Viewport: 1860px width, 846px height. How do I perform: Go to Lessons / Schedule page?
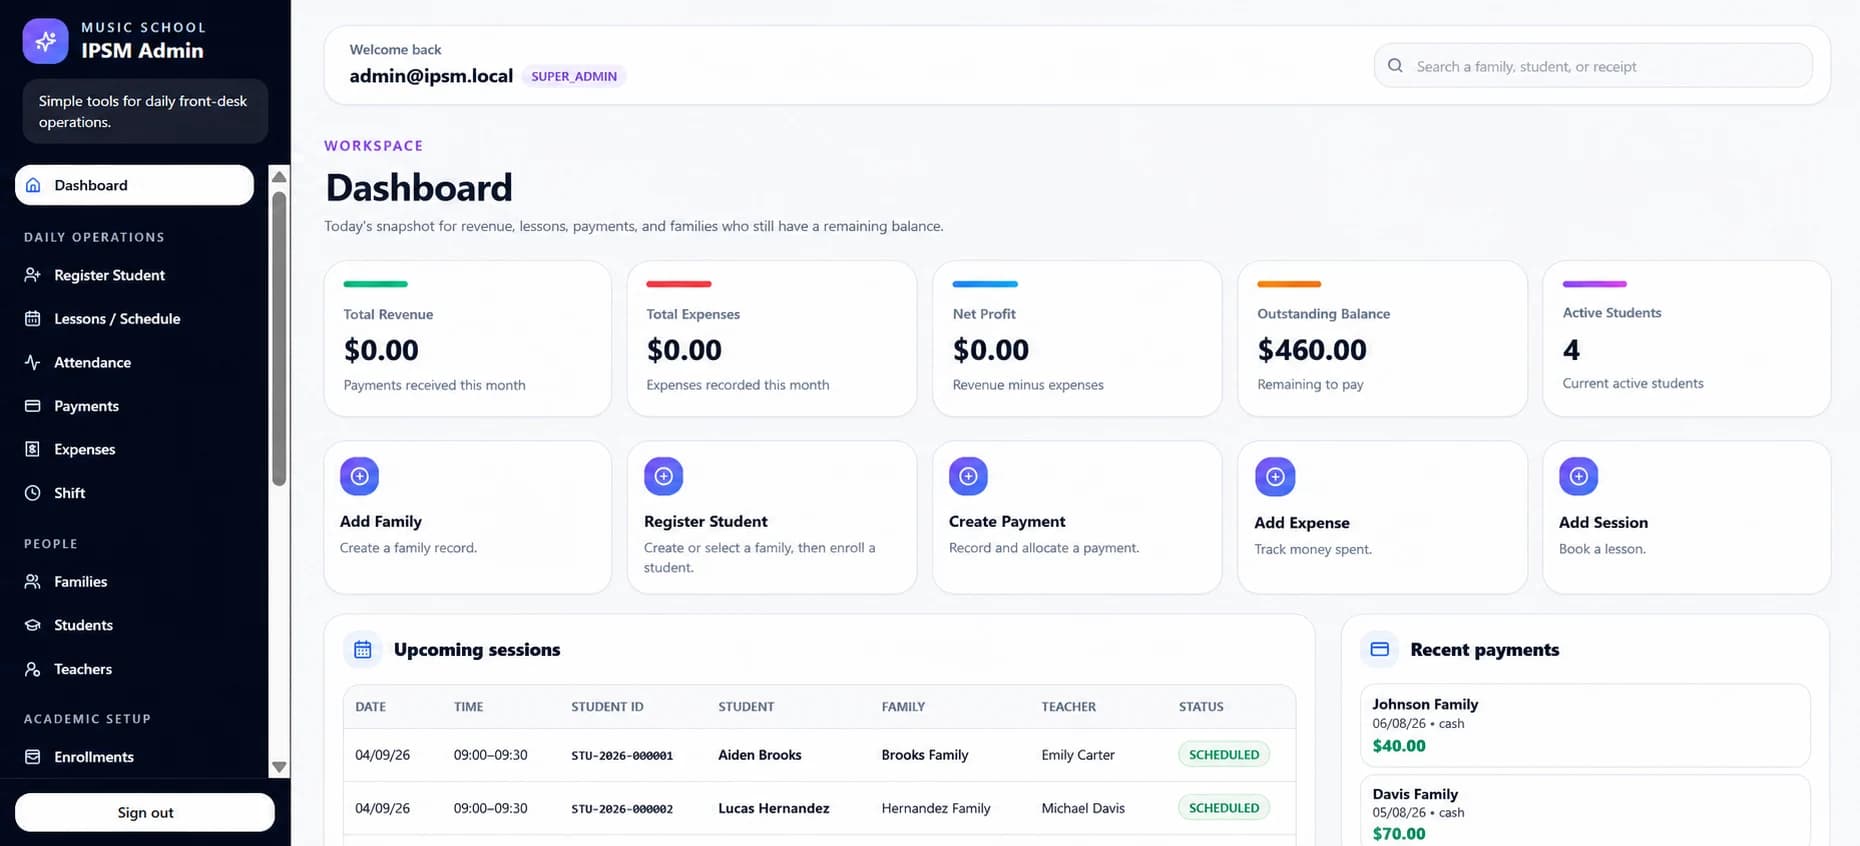click(x=135, y=318)
